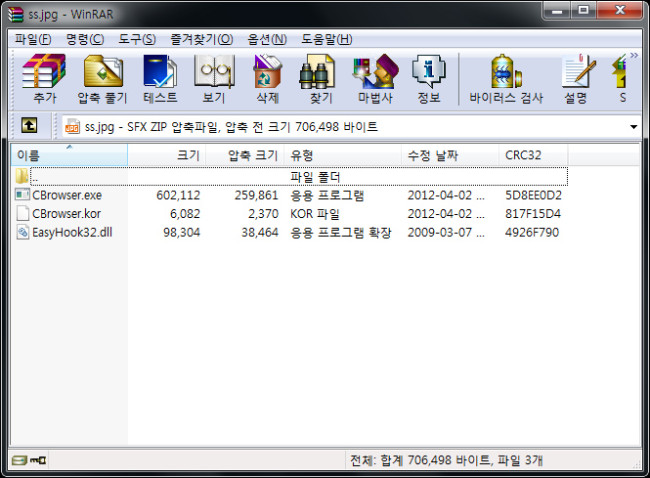Open the 찾기 (Find) binoculars tool

point(320,78)
